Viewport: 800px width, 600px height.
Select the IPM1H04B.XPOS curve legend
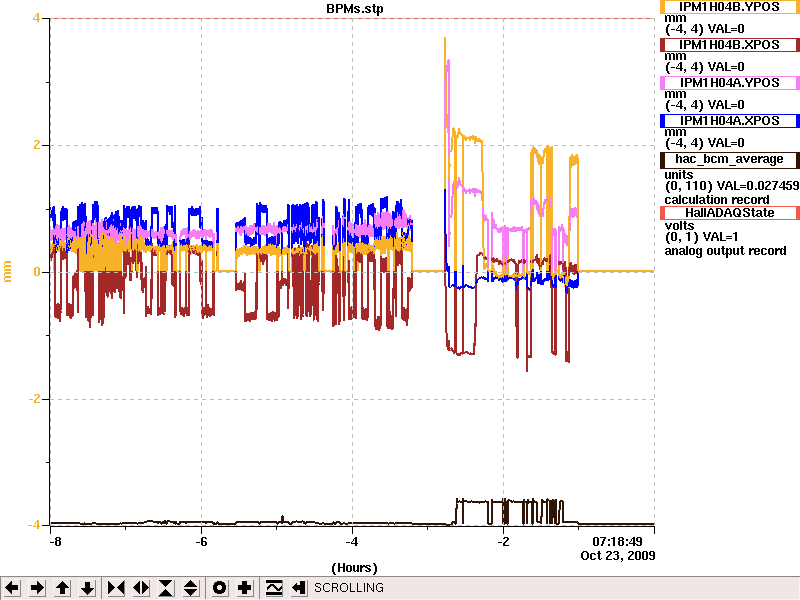pos(730,45)
